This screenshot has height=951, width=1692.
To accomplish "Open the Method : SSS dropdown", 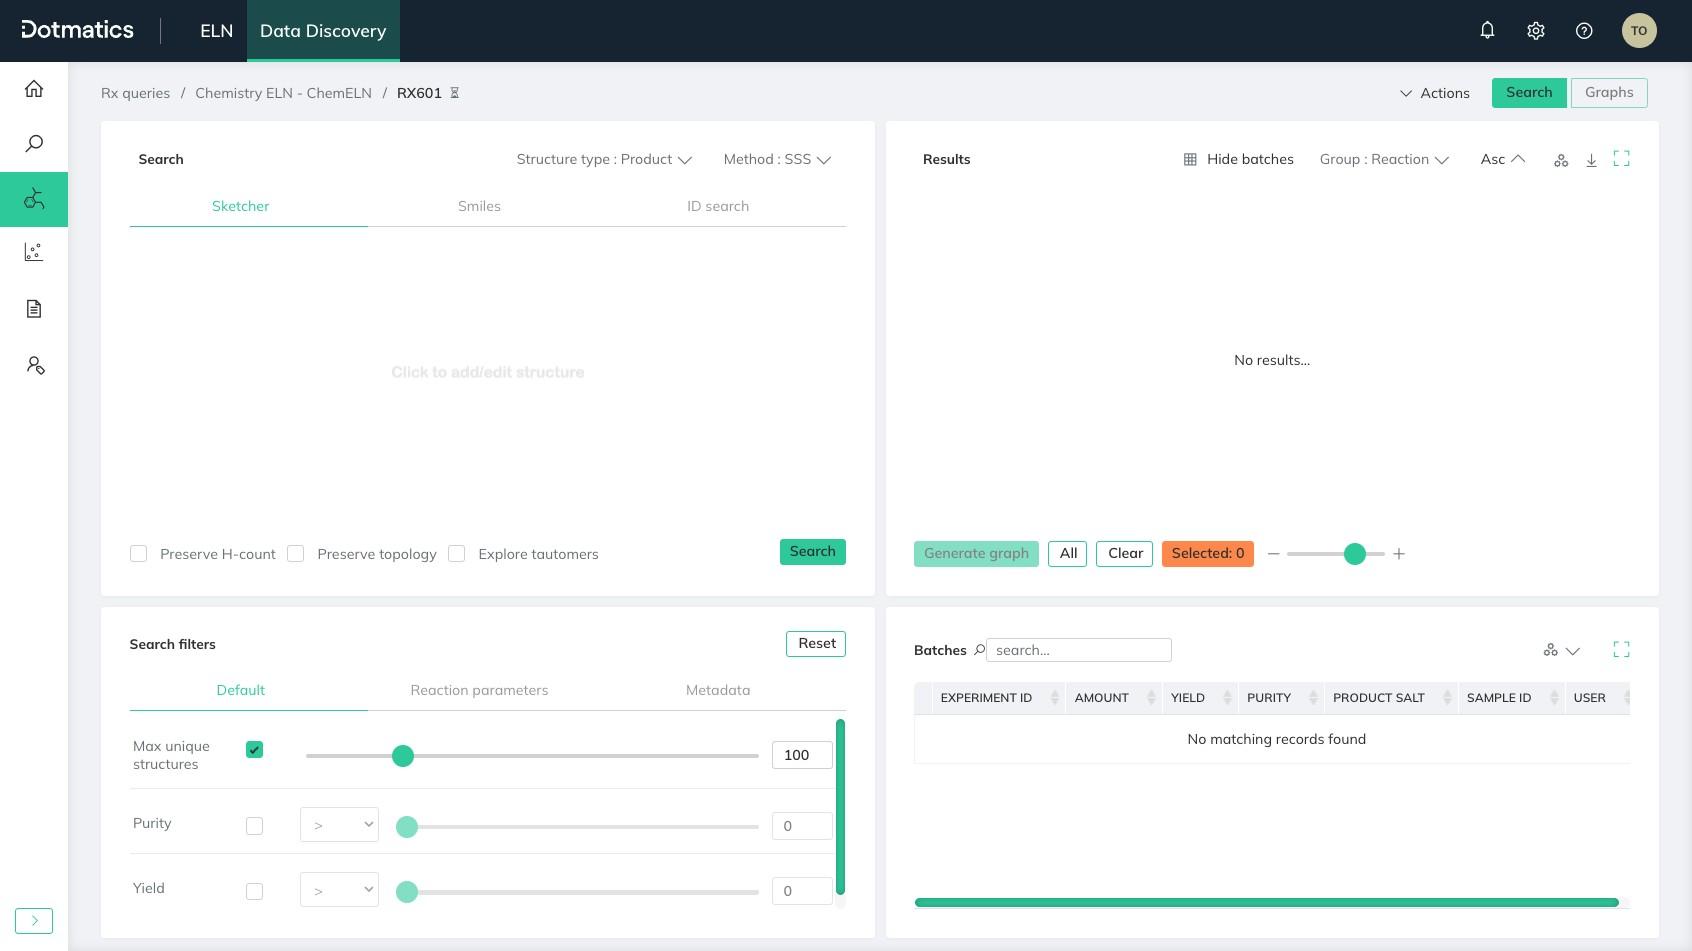I will coord(777,159).
